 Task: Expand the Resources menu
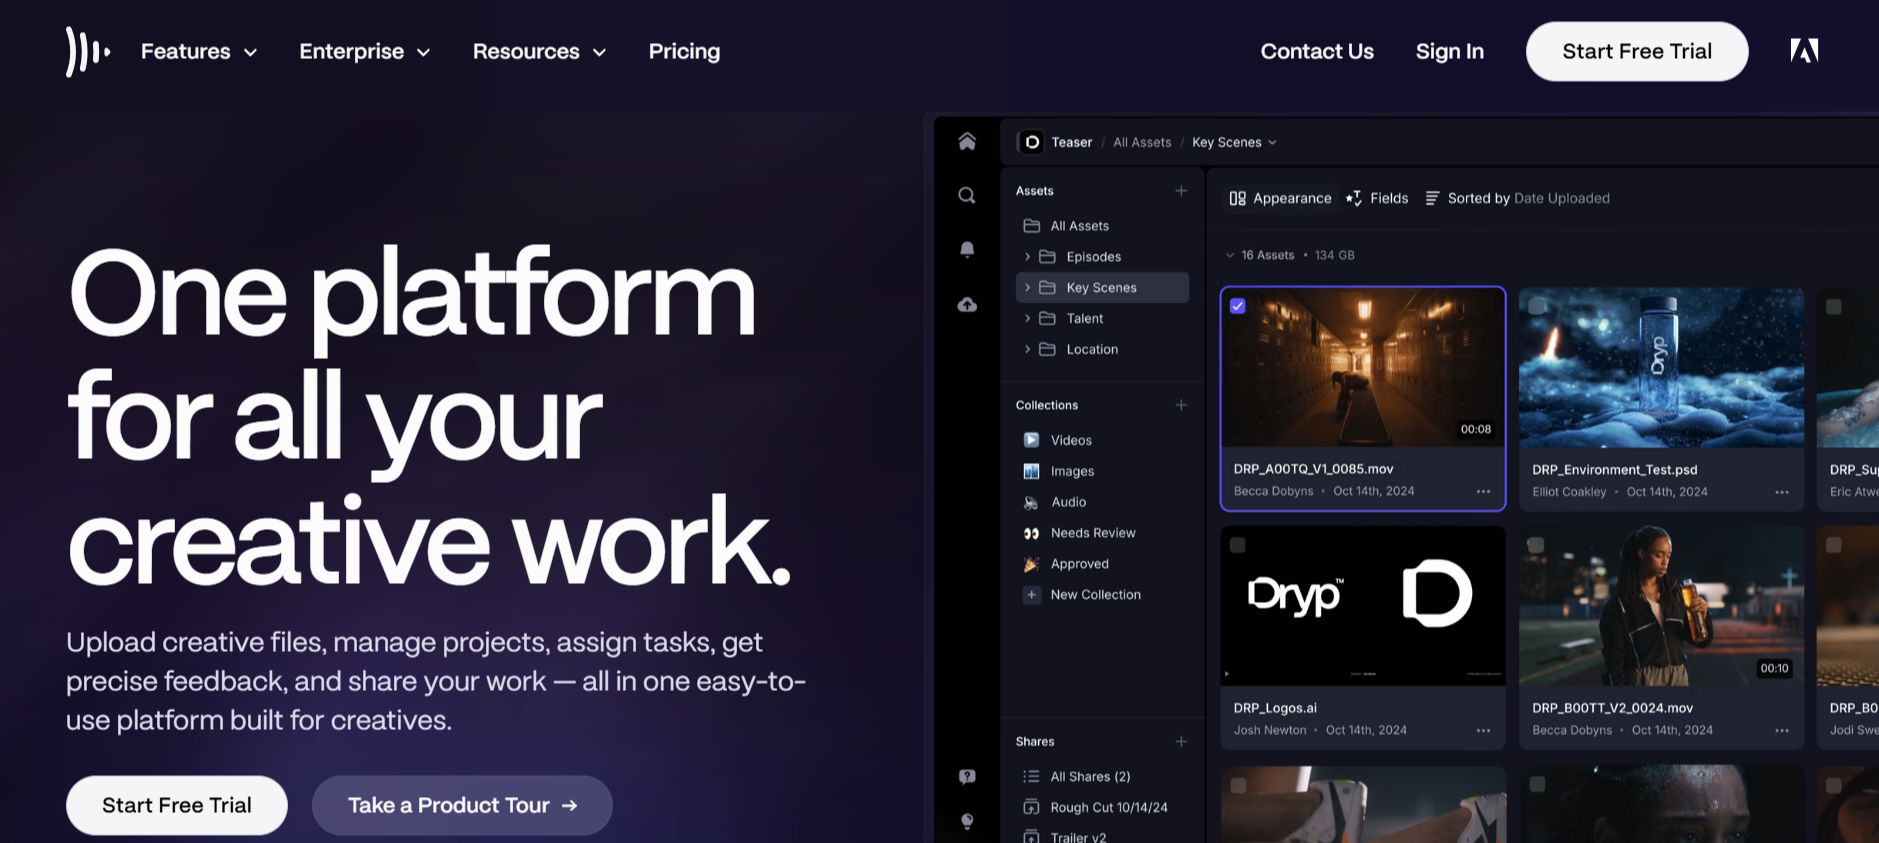540,51
